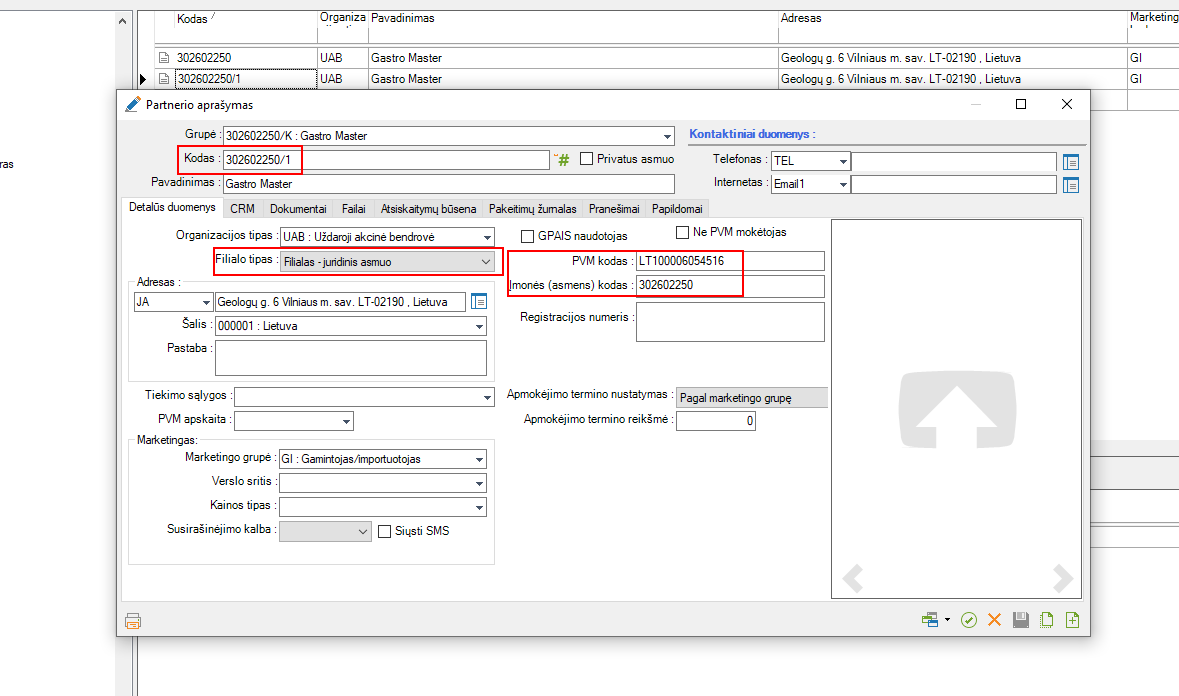This screenshot has width=1179, height=696.
Task: Click the green new document plus icon
Action: click(x=1073, y=620)
